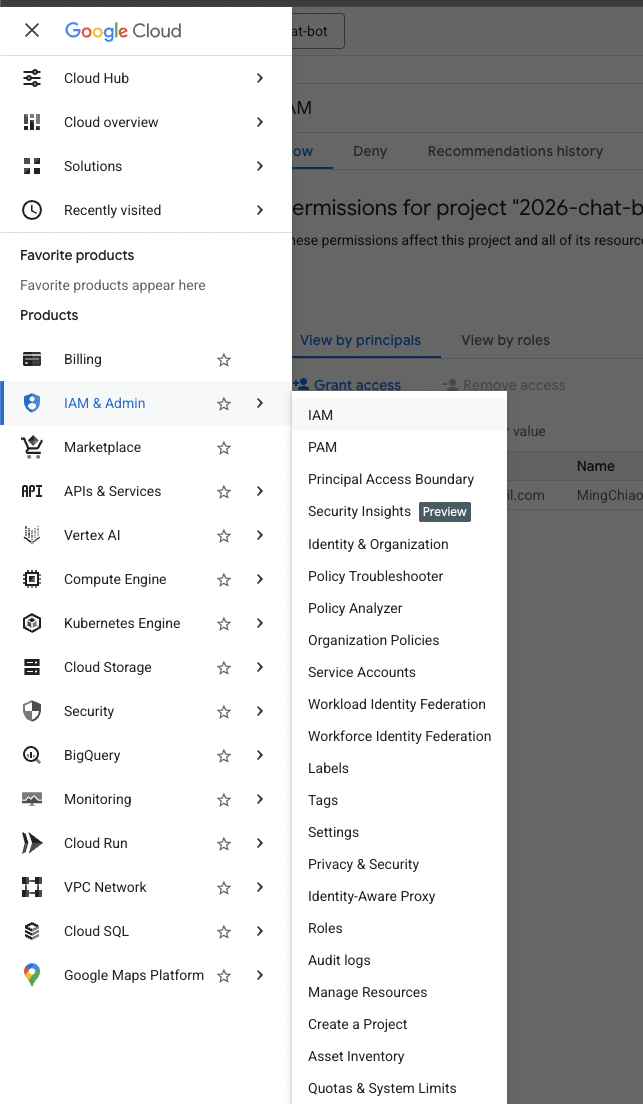Viewport: 643px width, 1104px height.
Task: Click the Cloud Run arrows icon
Action: 32,843
